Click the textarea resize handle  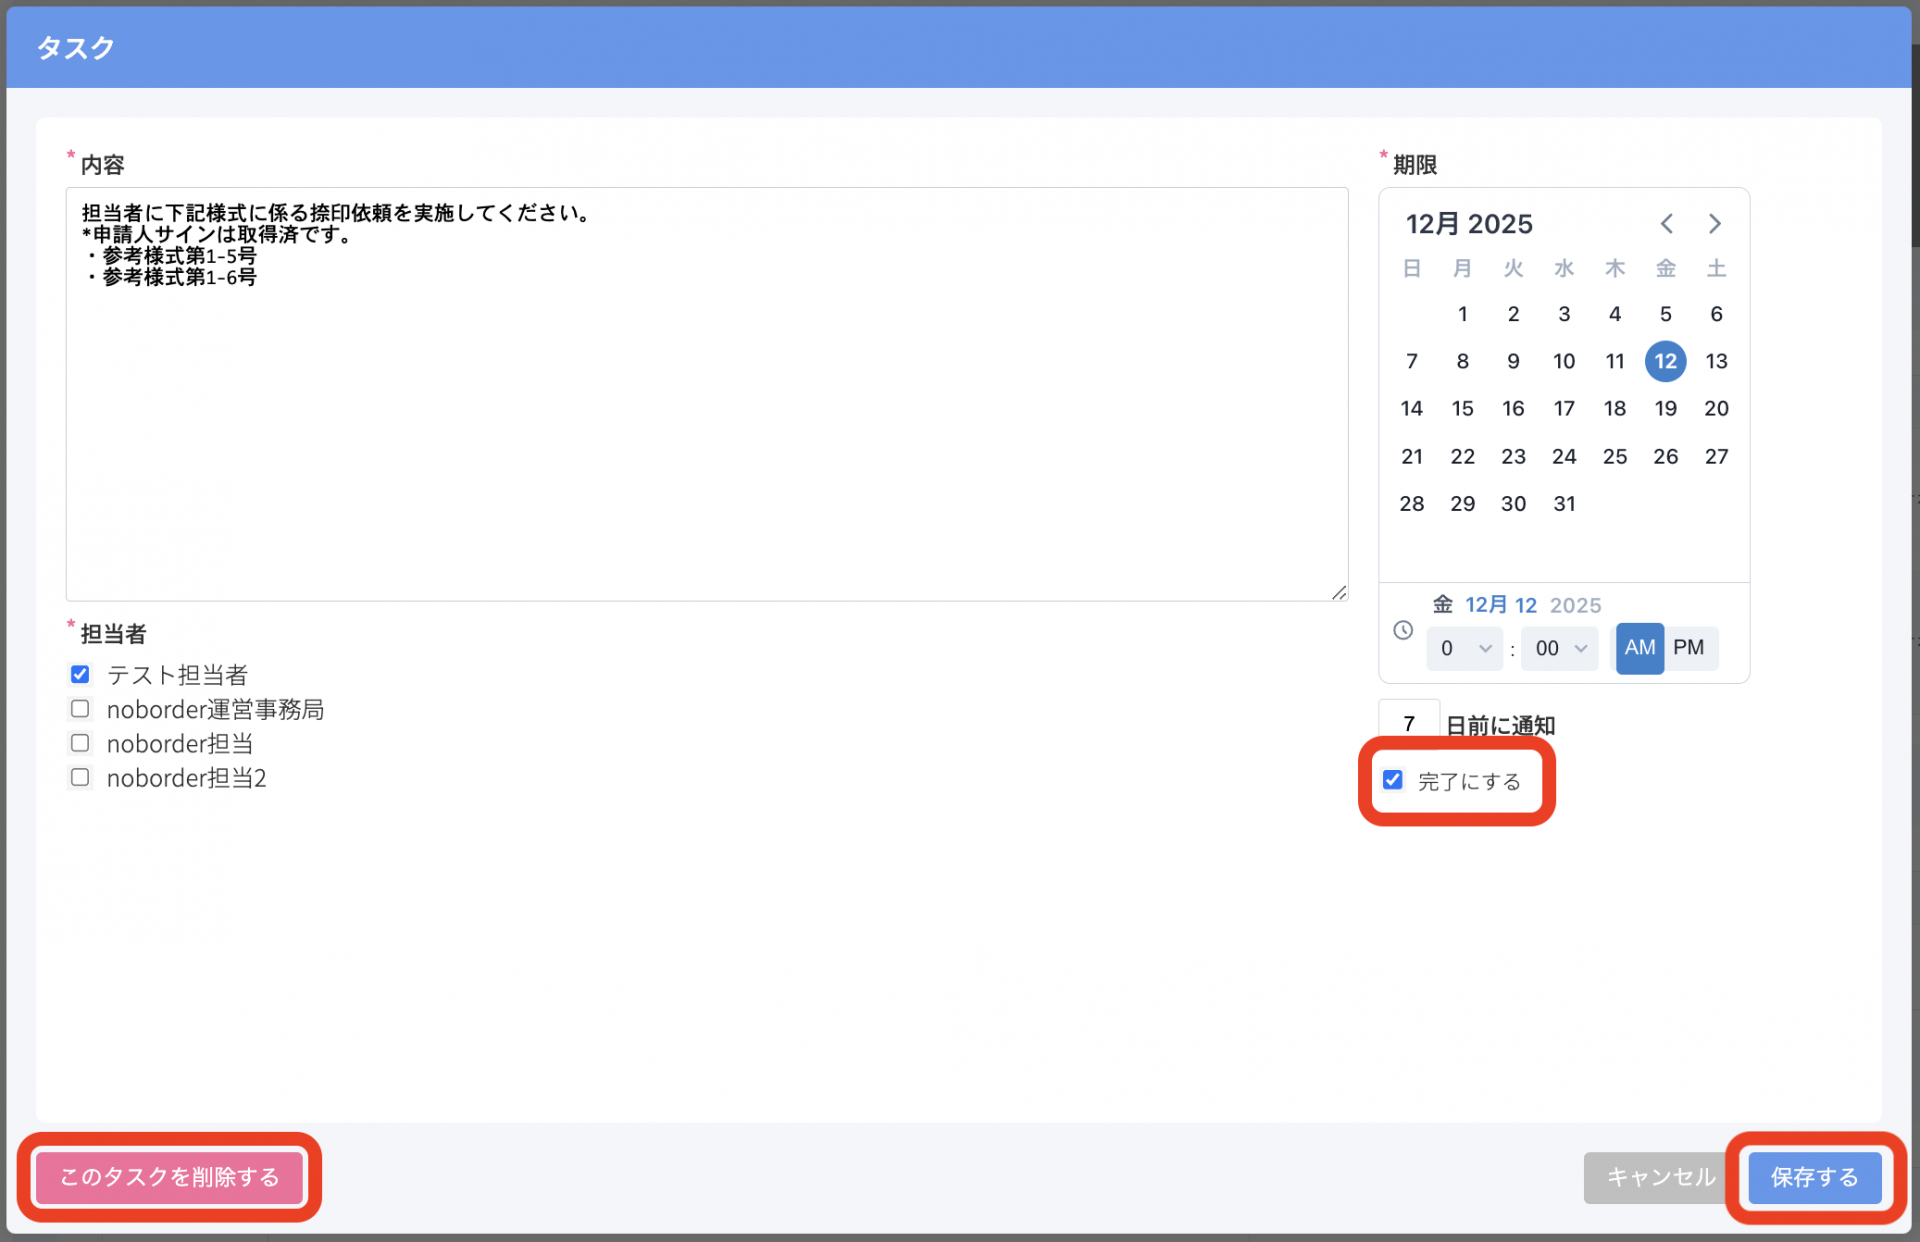1340,593
